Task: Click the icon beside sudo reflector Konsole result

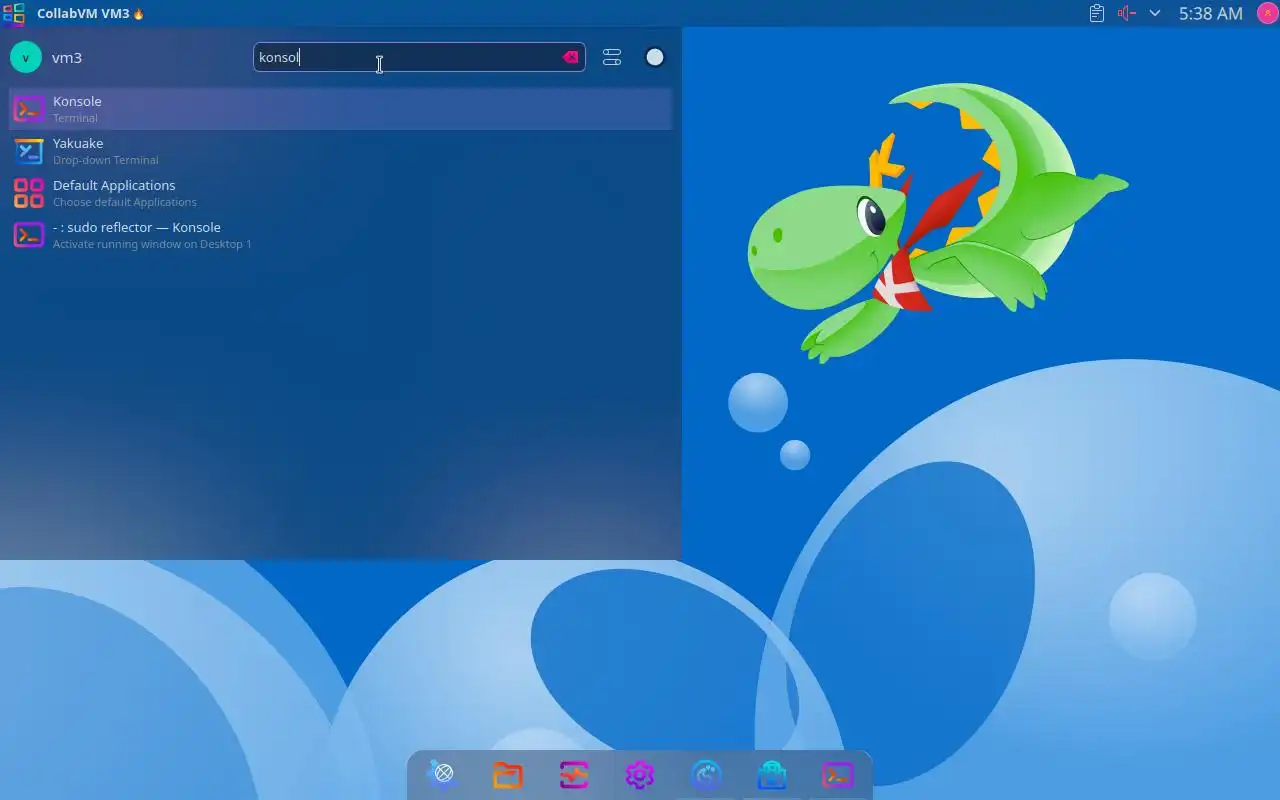Action: pyautogui.click(x=29, y=234)
